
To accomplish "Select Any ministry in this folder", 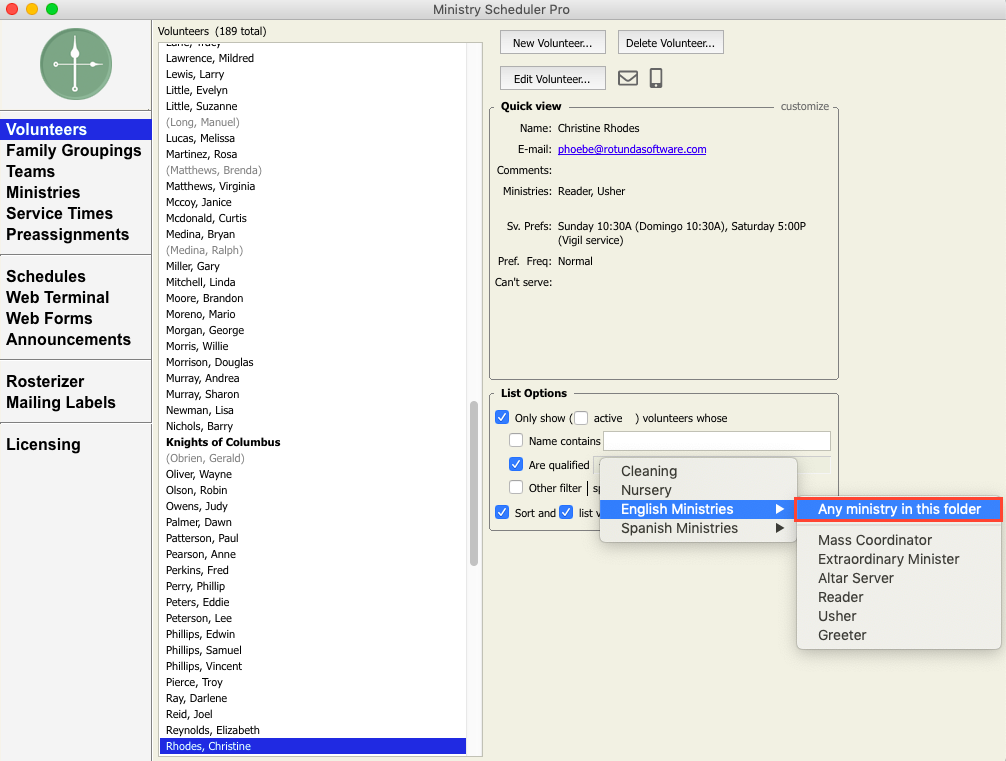I will (x=898, y=509).
